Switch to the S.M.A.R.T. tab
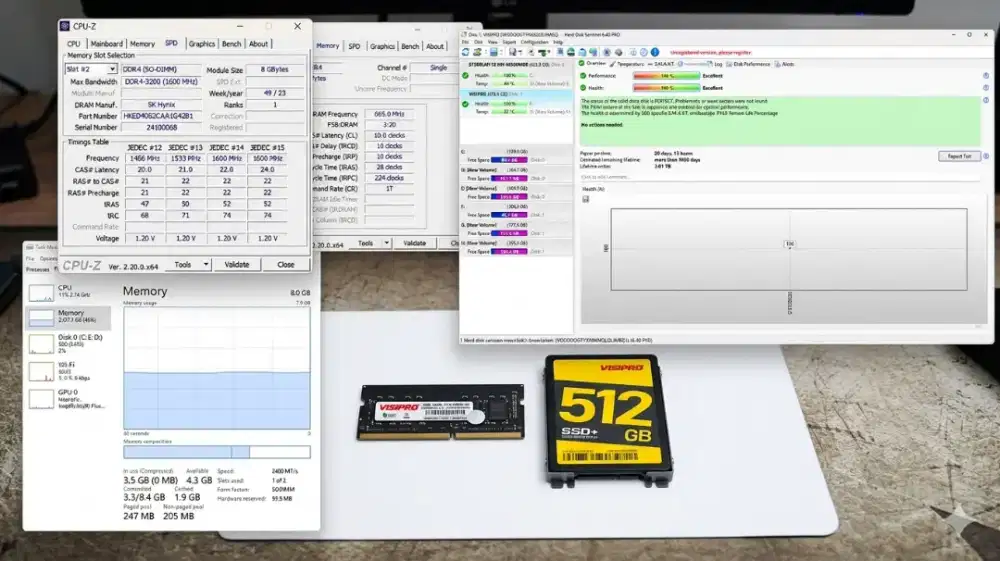This screenshot has height=561, width=1000. (661, 64)
